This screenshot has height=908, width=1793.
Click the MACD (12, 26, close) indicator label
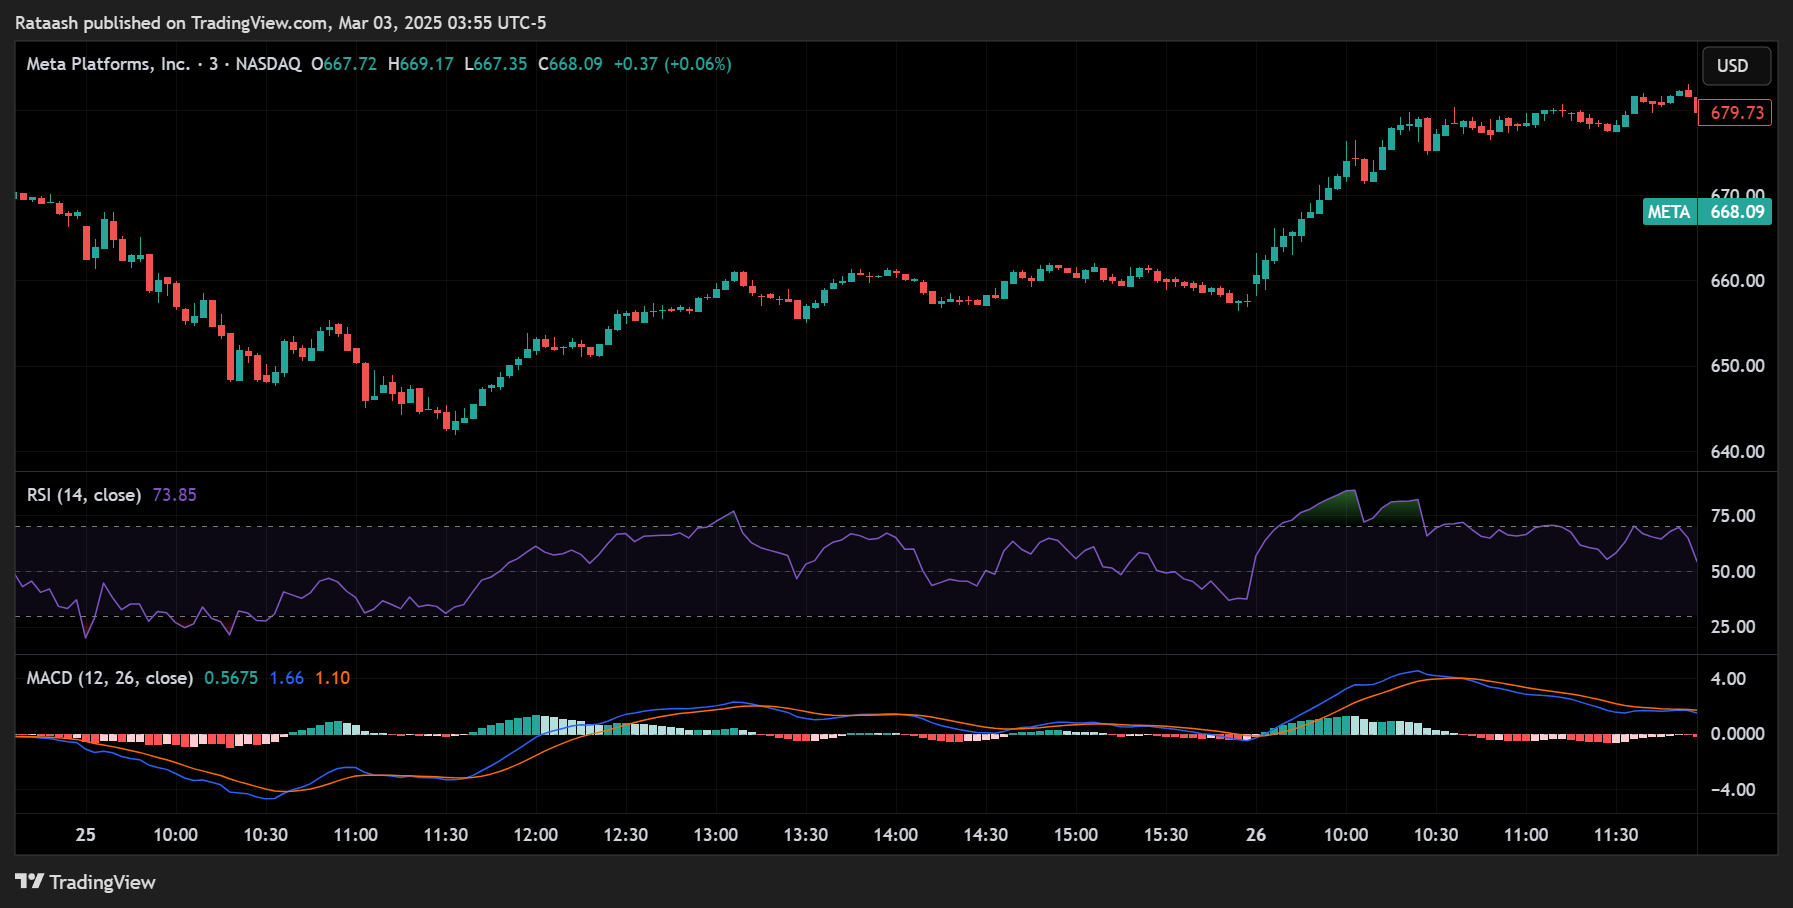coord(110,678)
